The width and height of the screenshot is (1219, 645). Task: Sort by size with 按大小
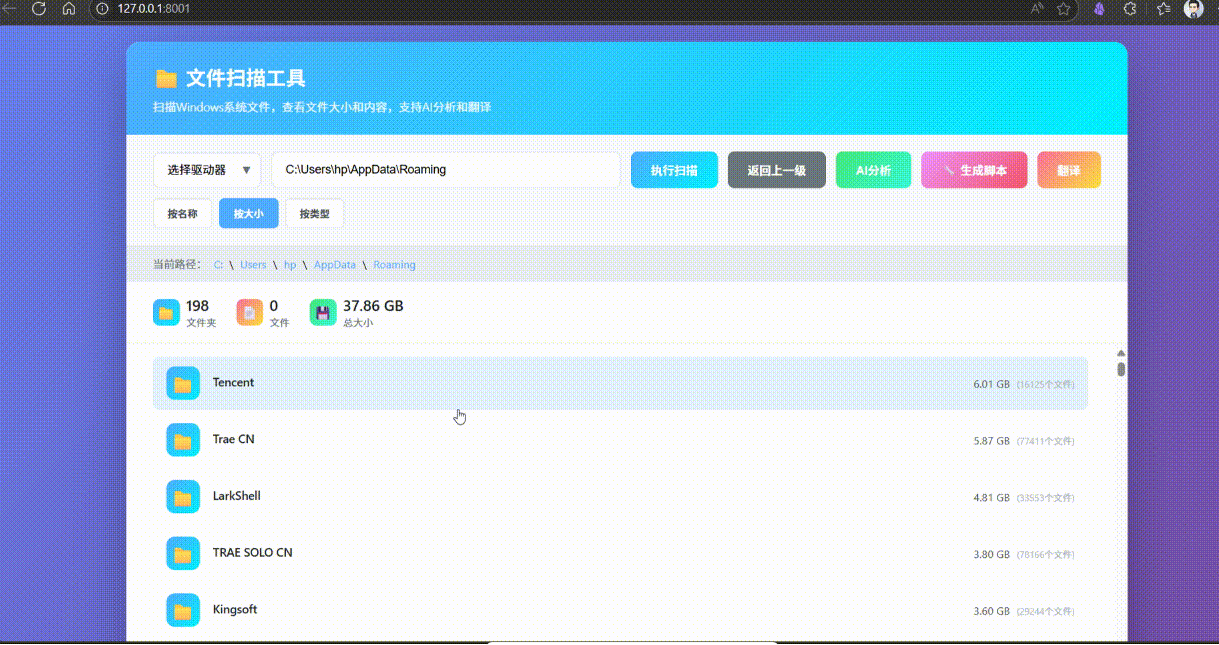tap(248, 213)
